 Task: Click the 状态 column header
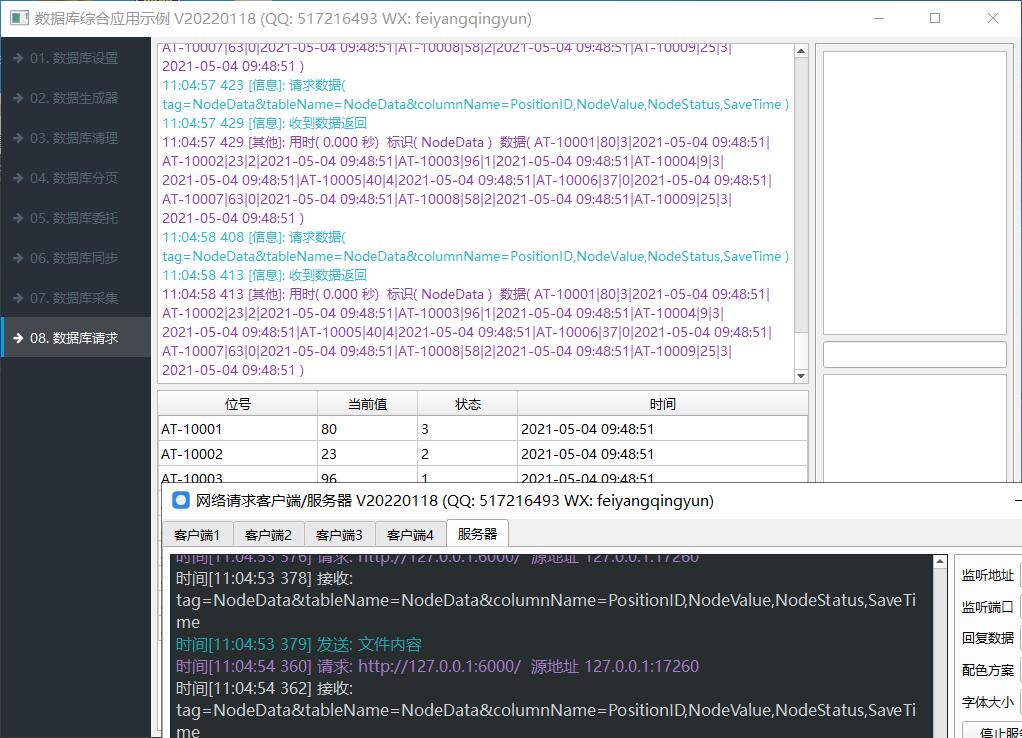pos(467,404)
